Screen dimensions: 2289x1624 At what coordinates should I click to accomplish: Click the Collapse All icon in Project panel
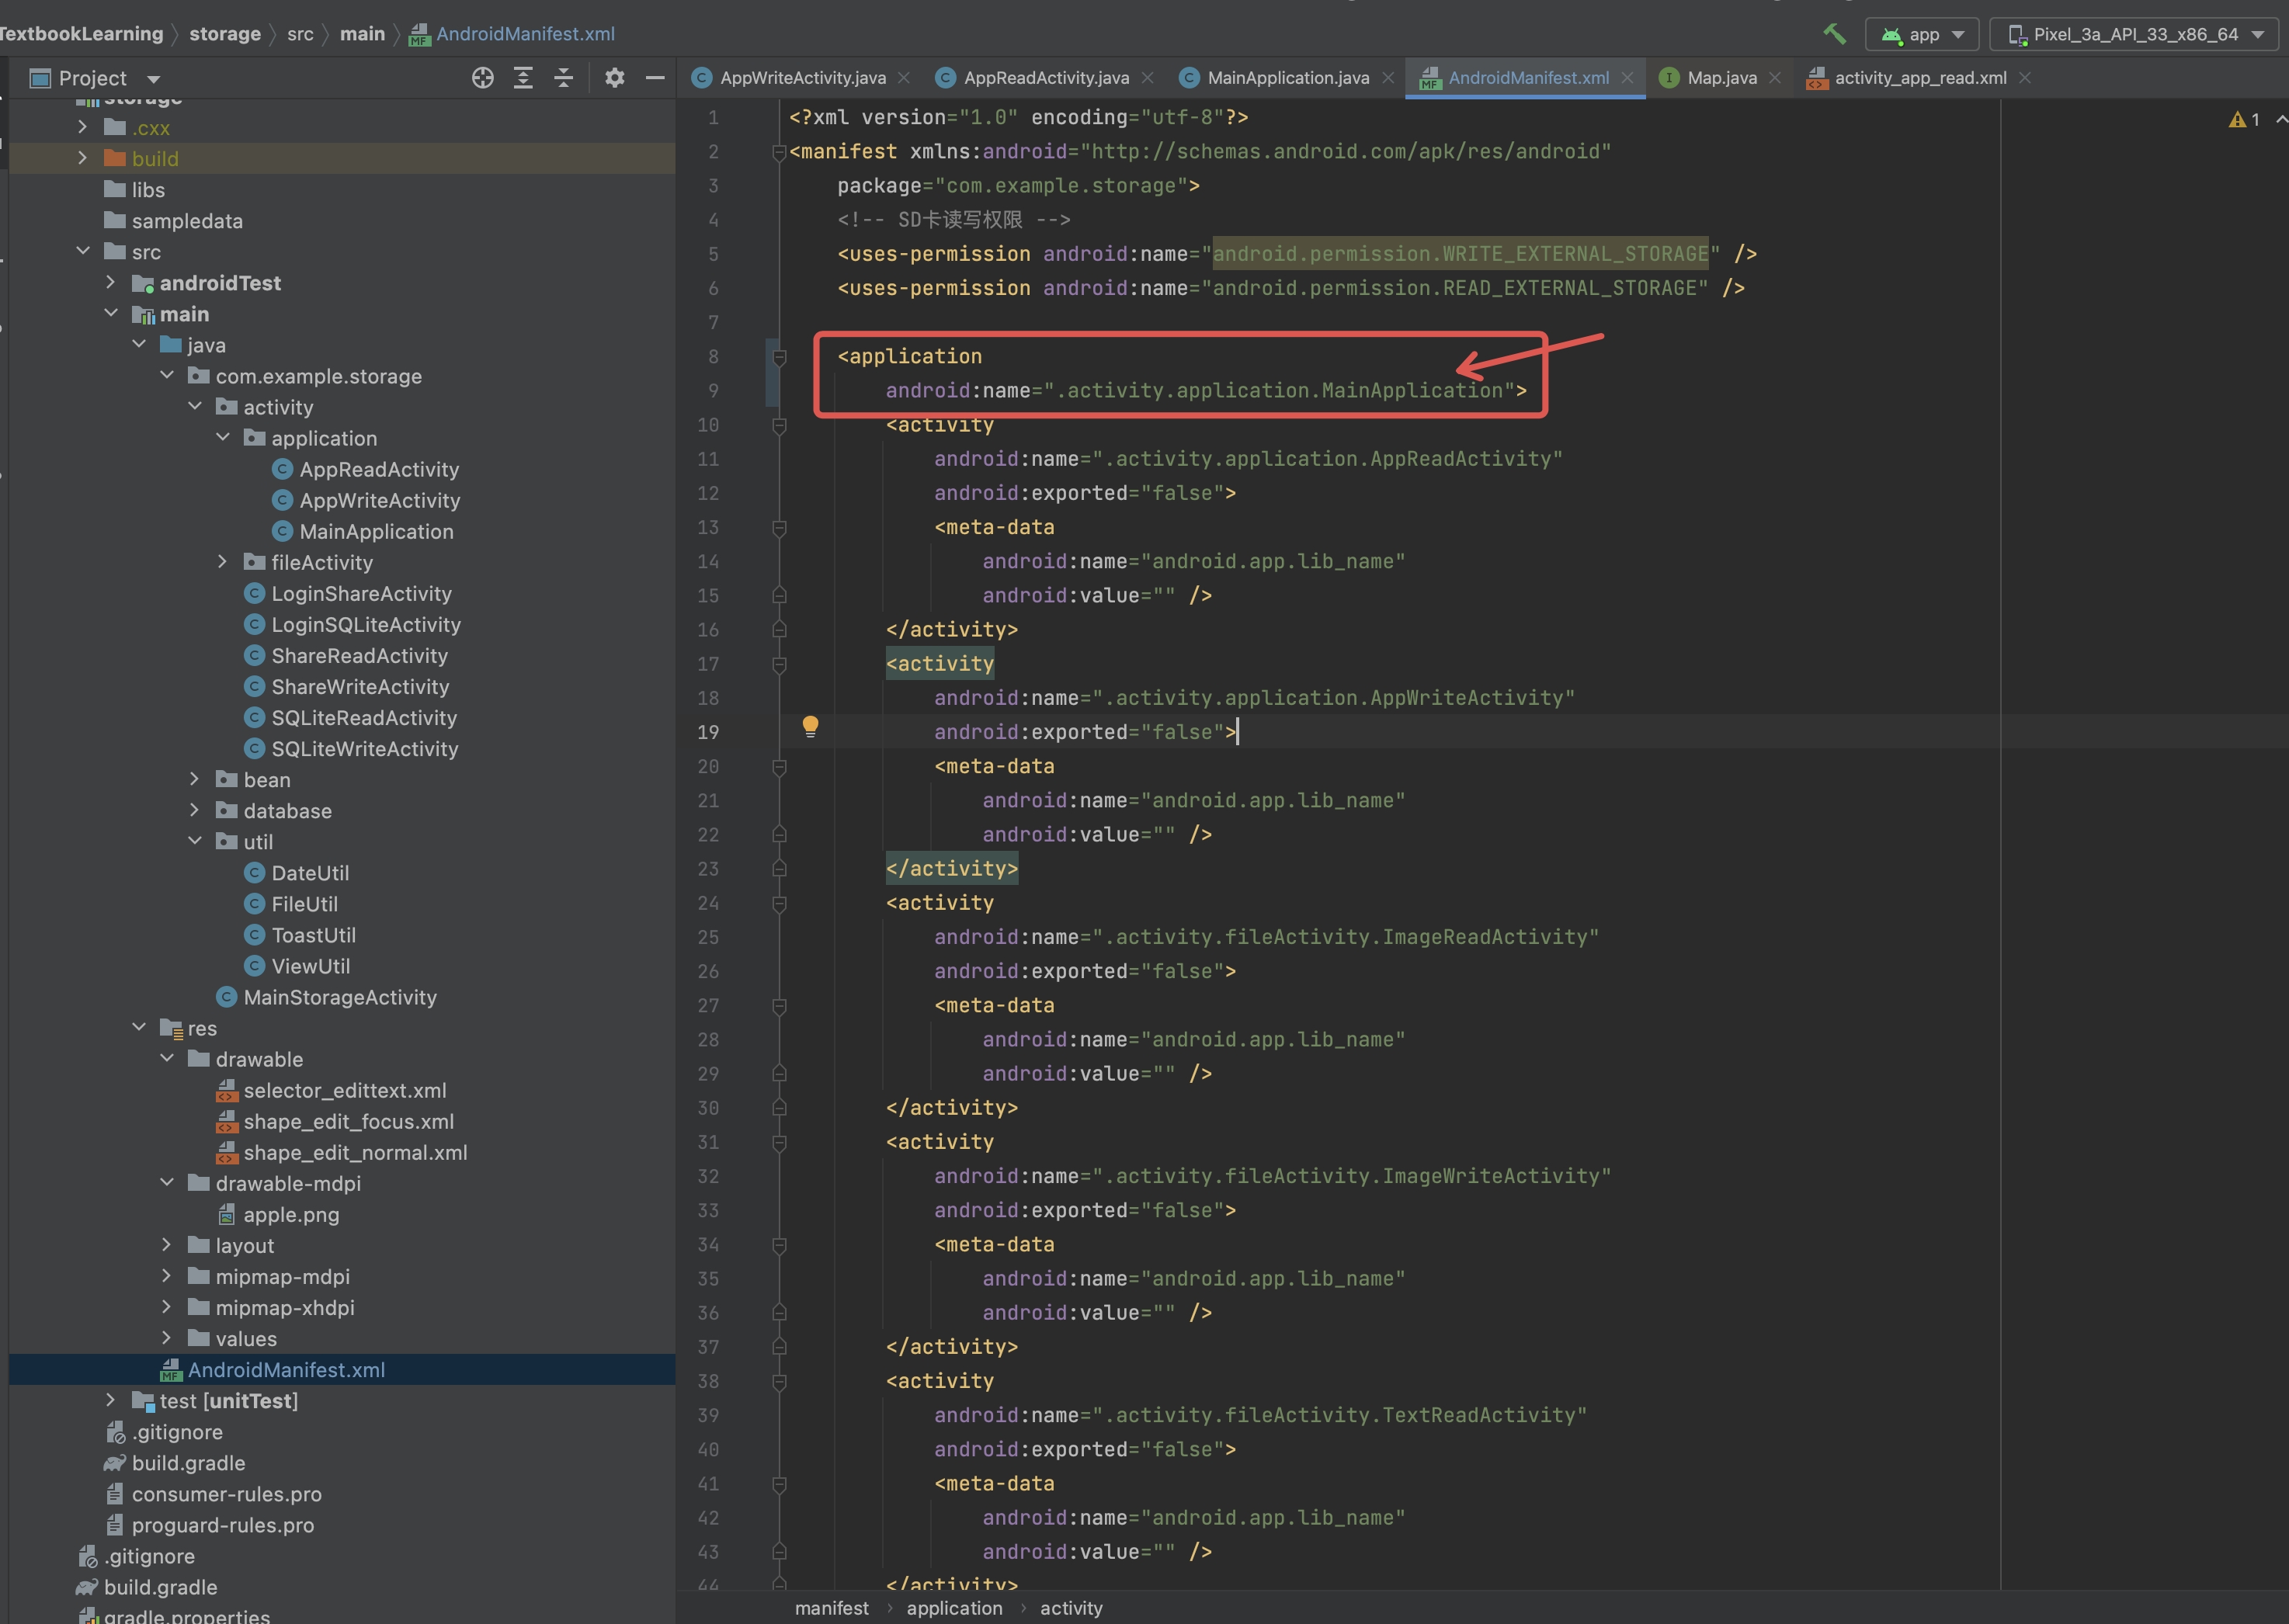tap(564, 78)
